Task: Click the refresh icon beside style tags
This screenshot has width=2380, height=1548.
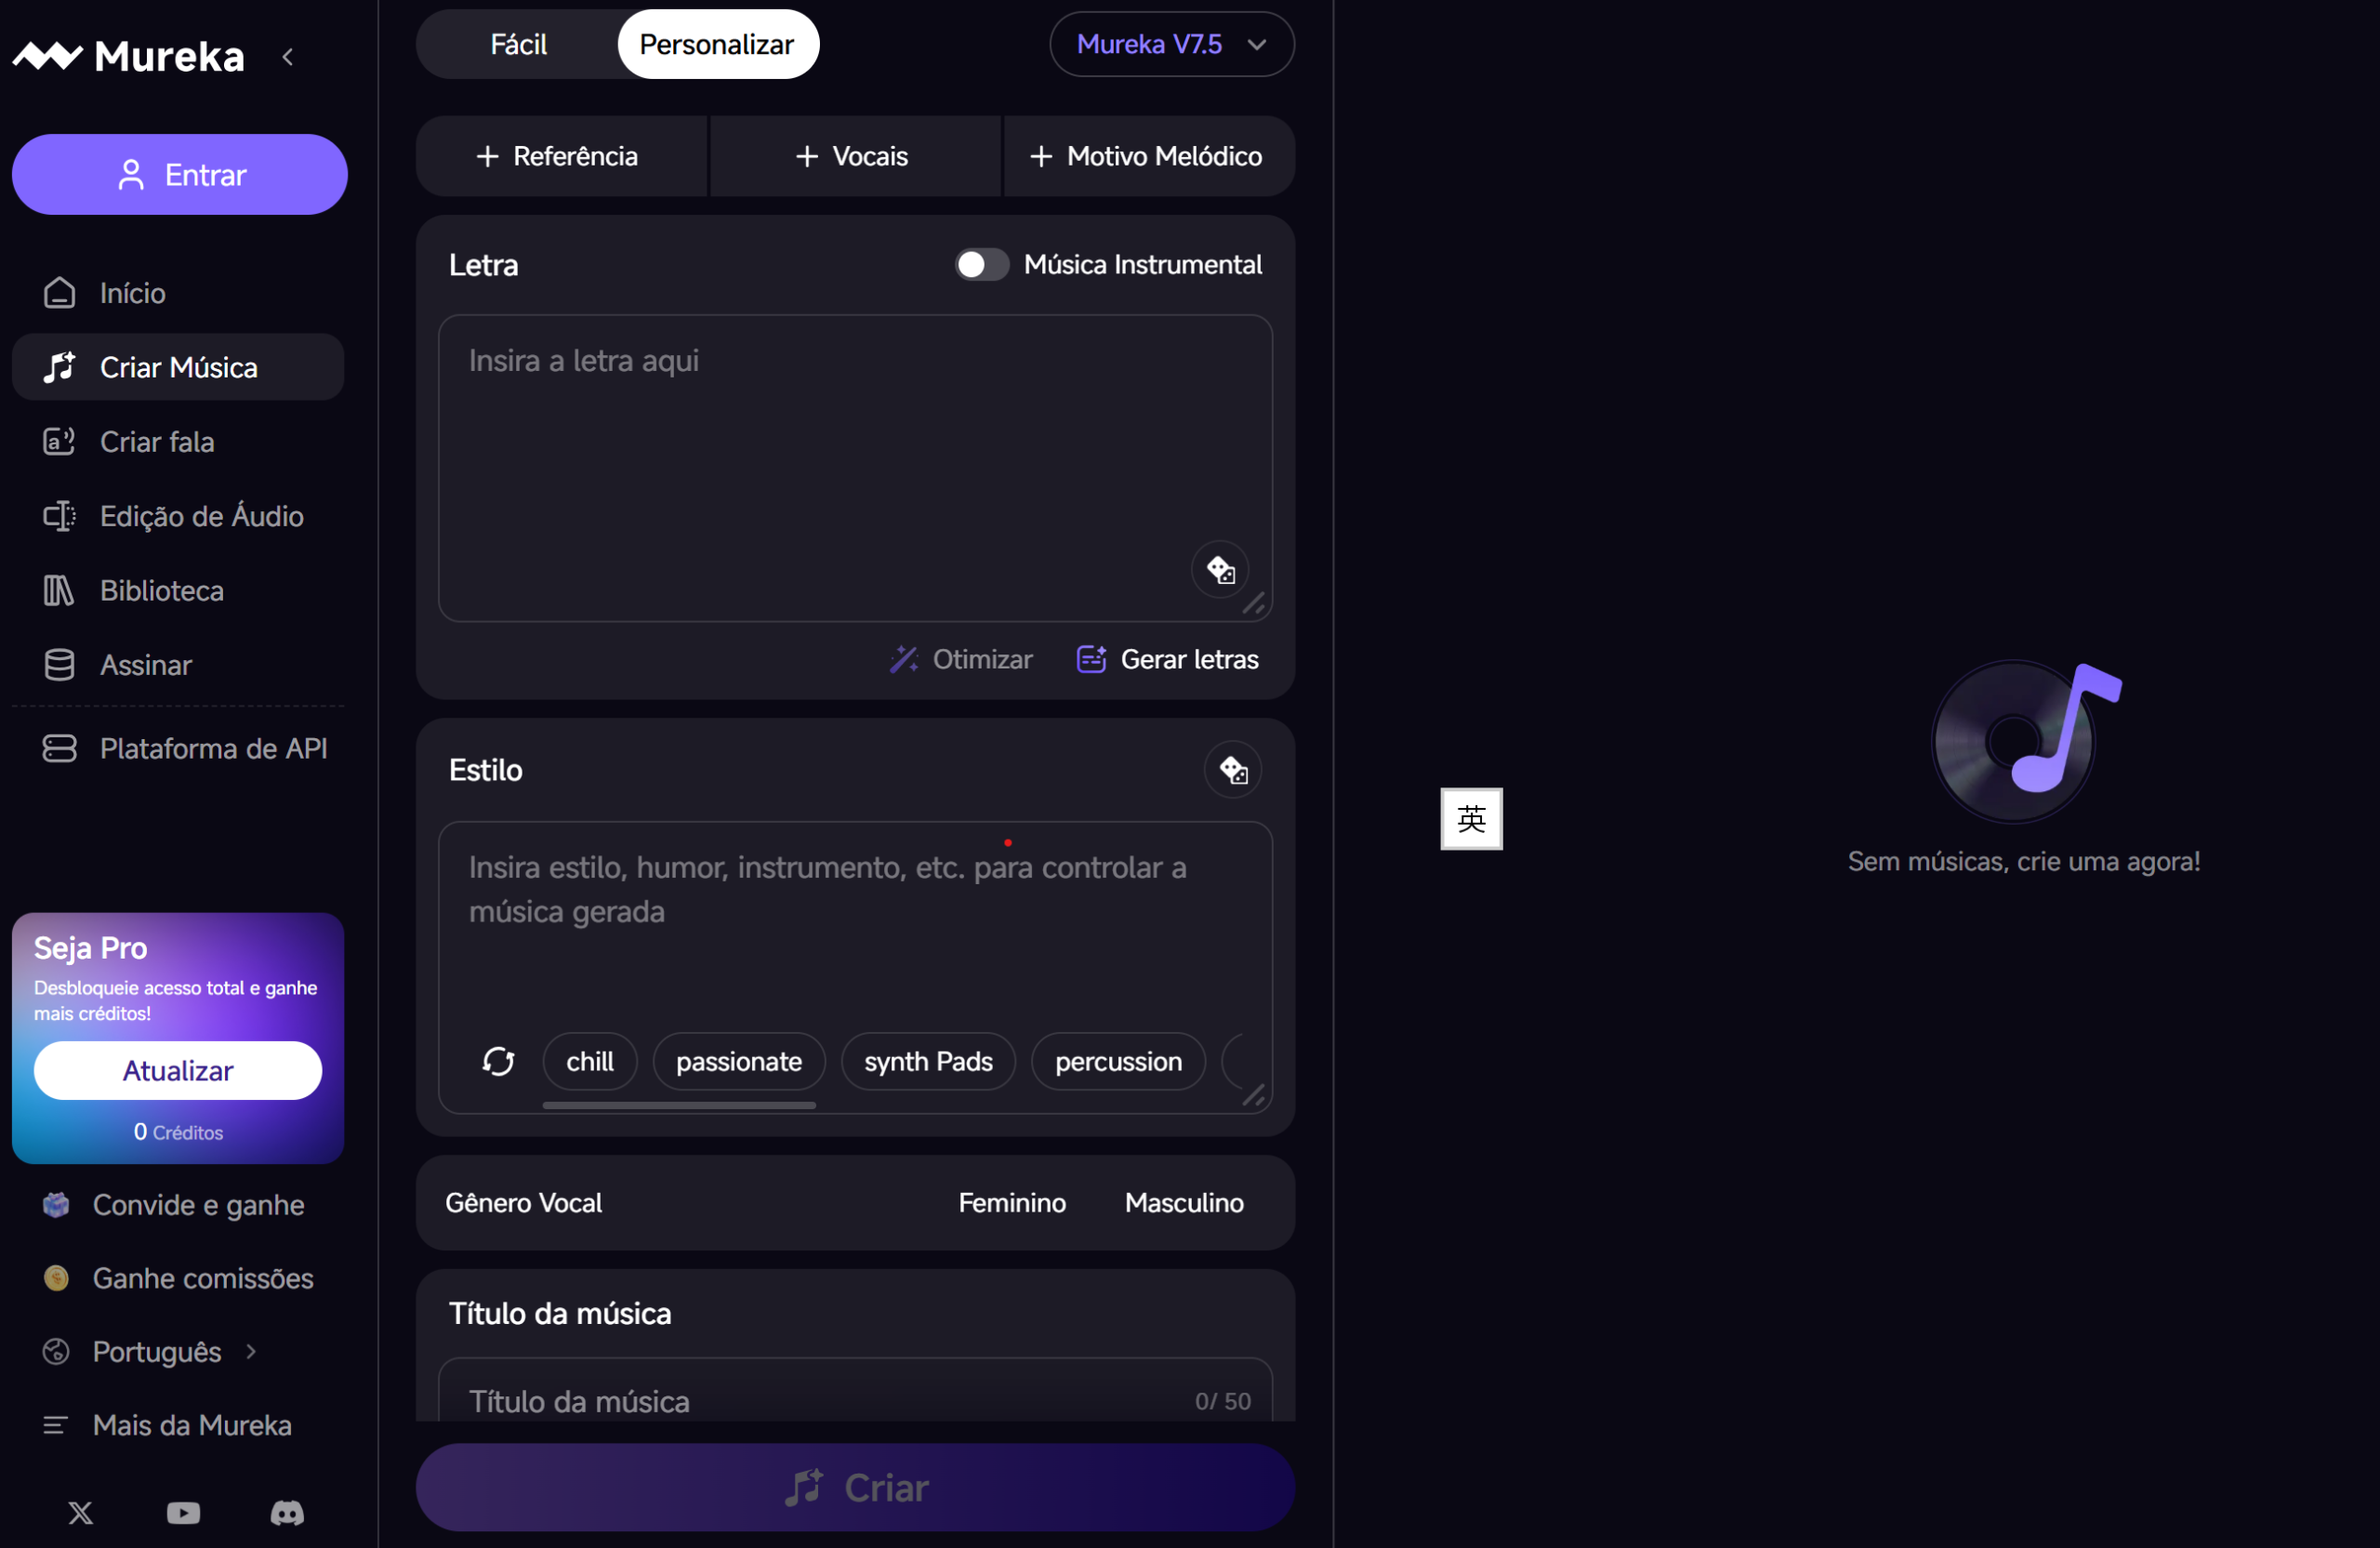Action: coord(499,1061)
